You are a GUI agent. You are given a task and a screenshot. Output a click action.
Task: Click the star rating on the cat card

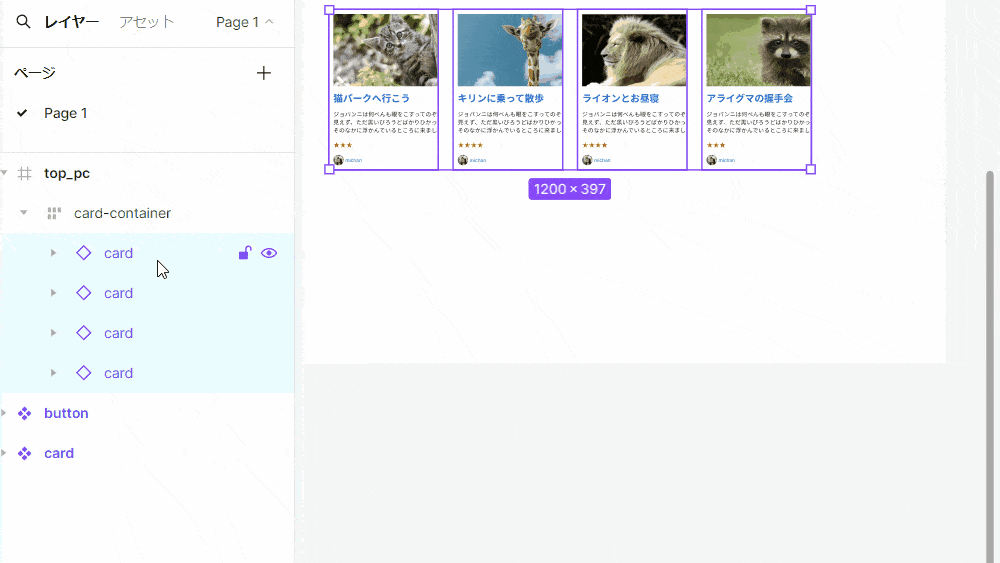pyautogui.click(x=342, y=145)
